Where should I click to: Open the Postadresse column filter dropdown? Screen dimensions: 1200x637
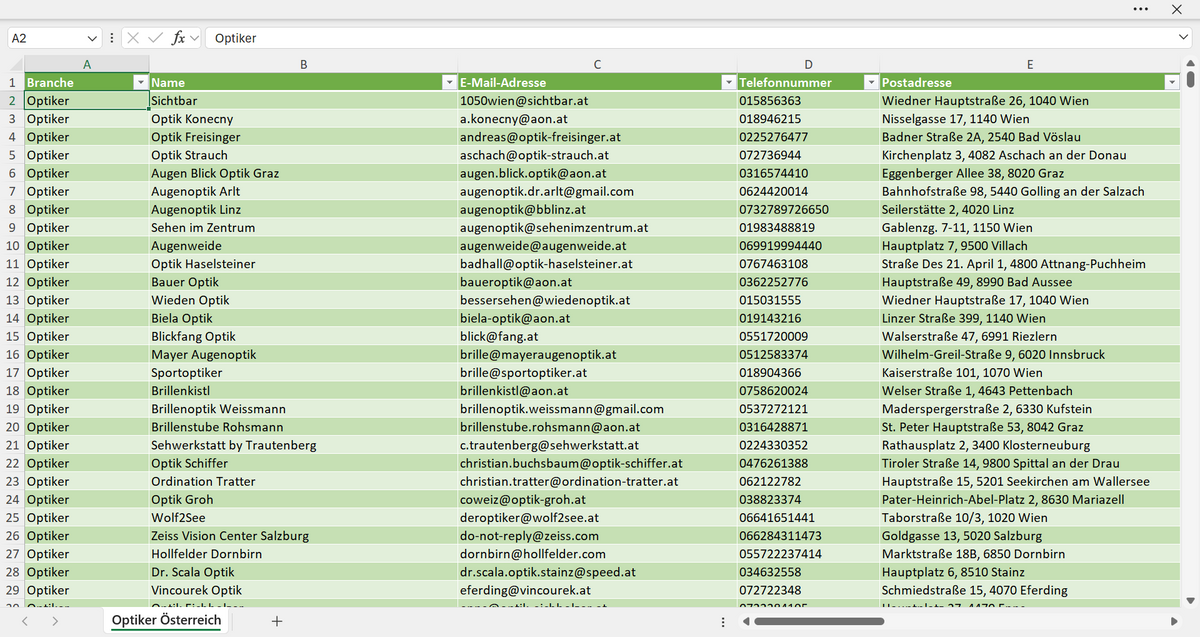click(1172, 82)
